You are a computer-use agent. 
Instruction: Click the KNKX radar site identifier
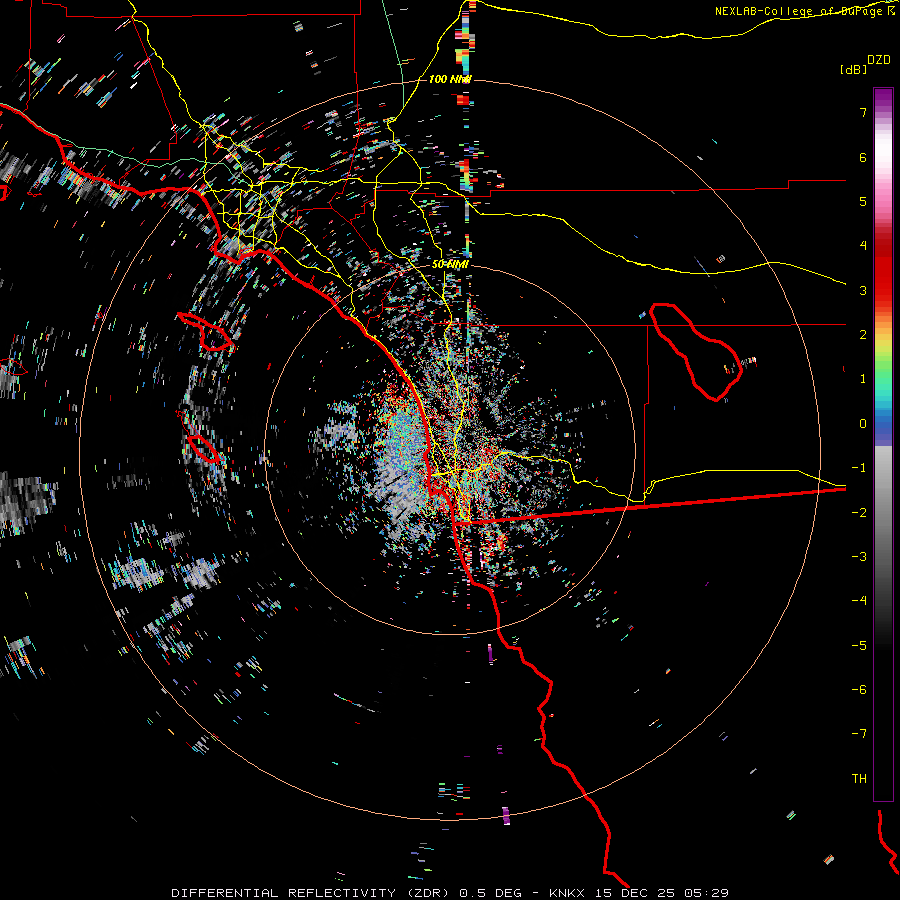tap(568, 893)
